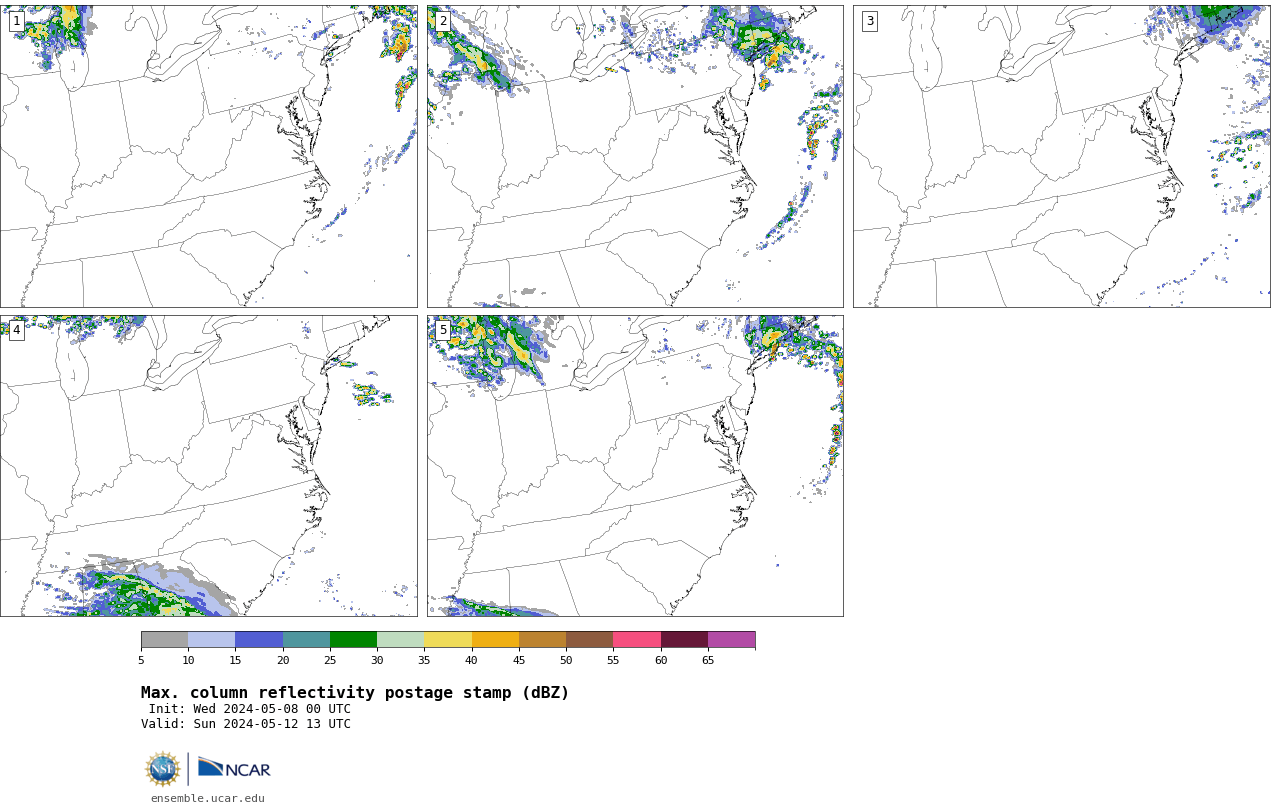Select the maroon 60-65 dBZ swatch

pos(684,640)
